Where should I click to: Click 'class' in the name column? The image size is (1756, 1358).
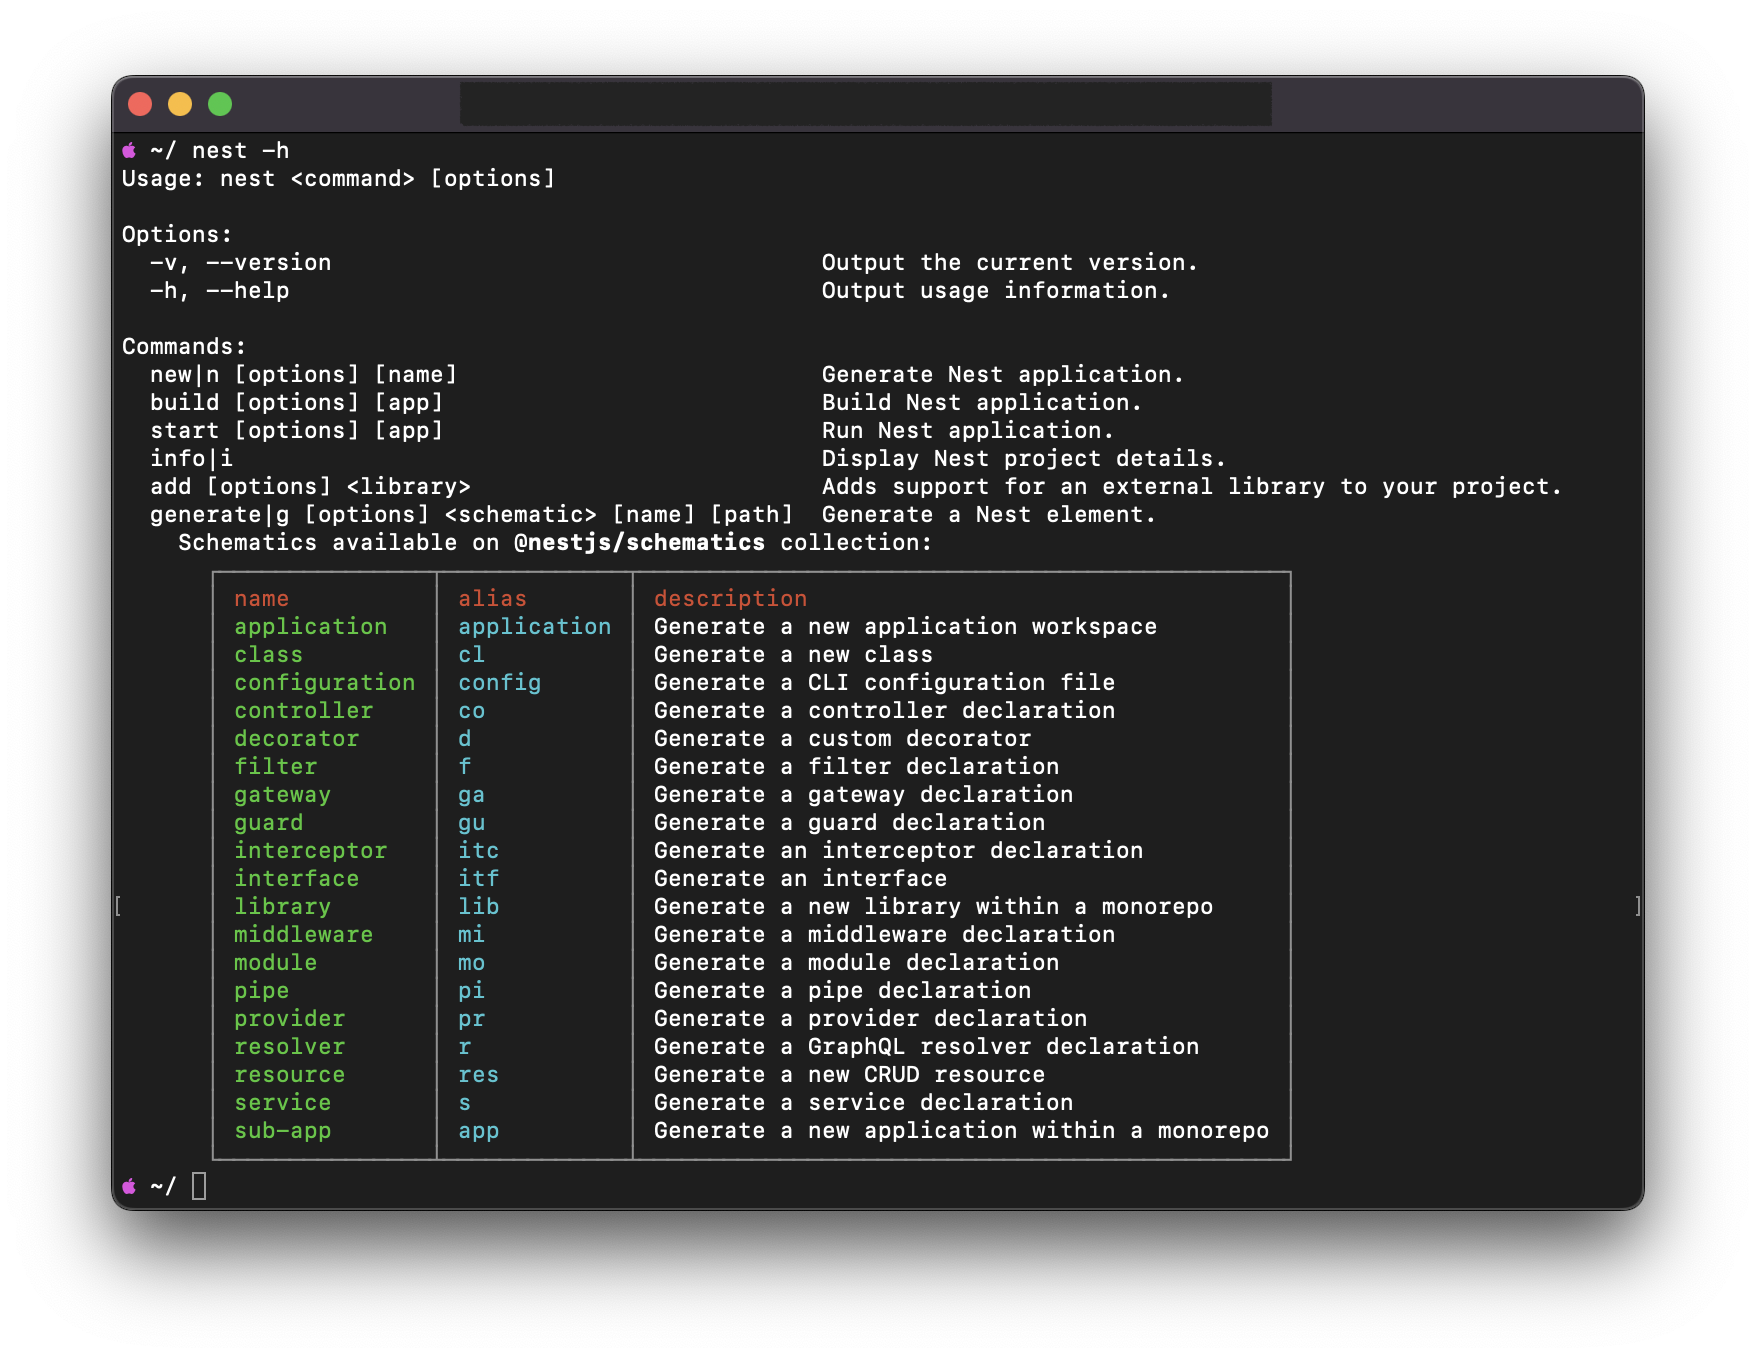tap(269, 655)
